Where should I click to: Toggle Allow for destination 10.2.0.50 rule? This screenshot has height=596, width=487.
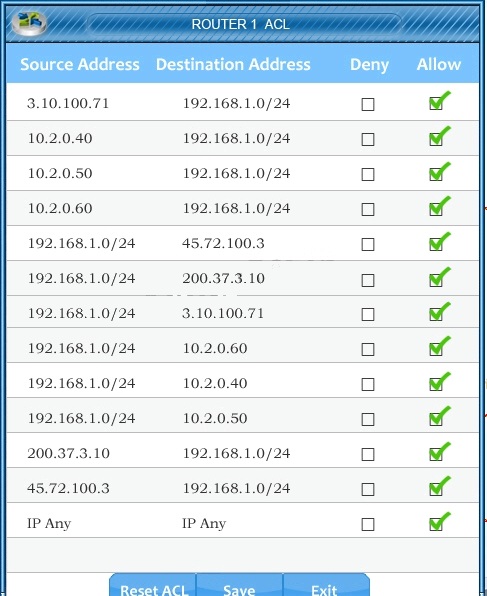[x=436, y=418]
